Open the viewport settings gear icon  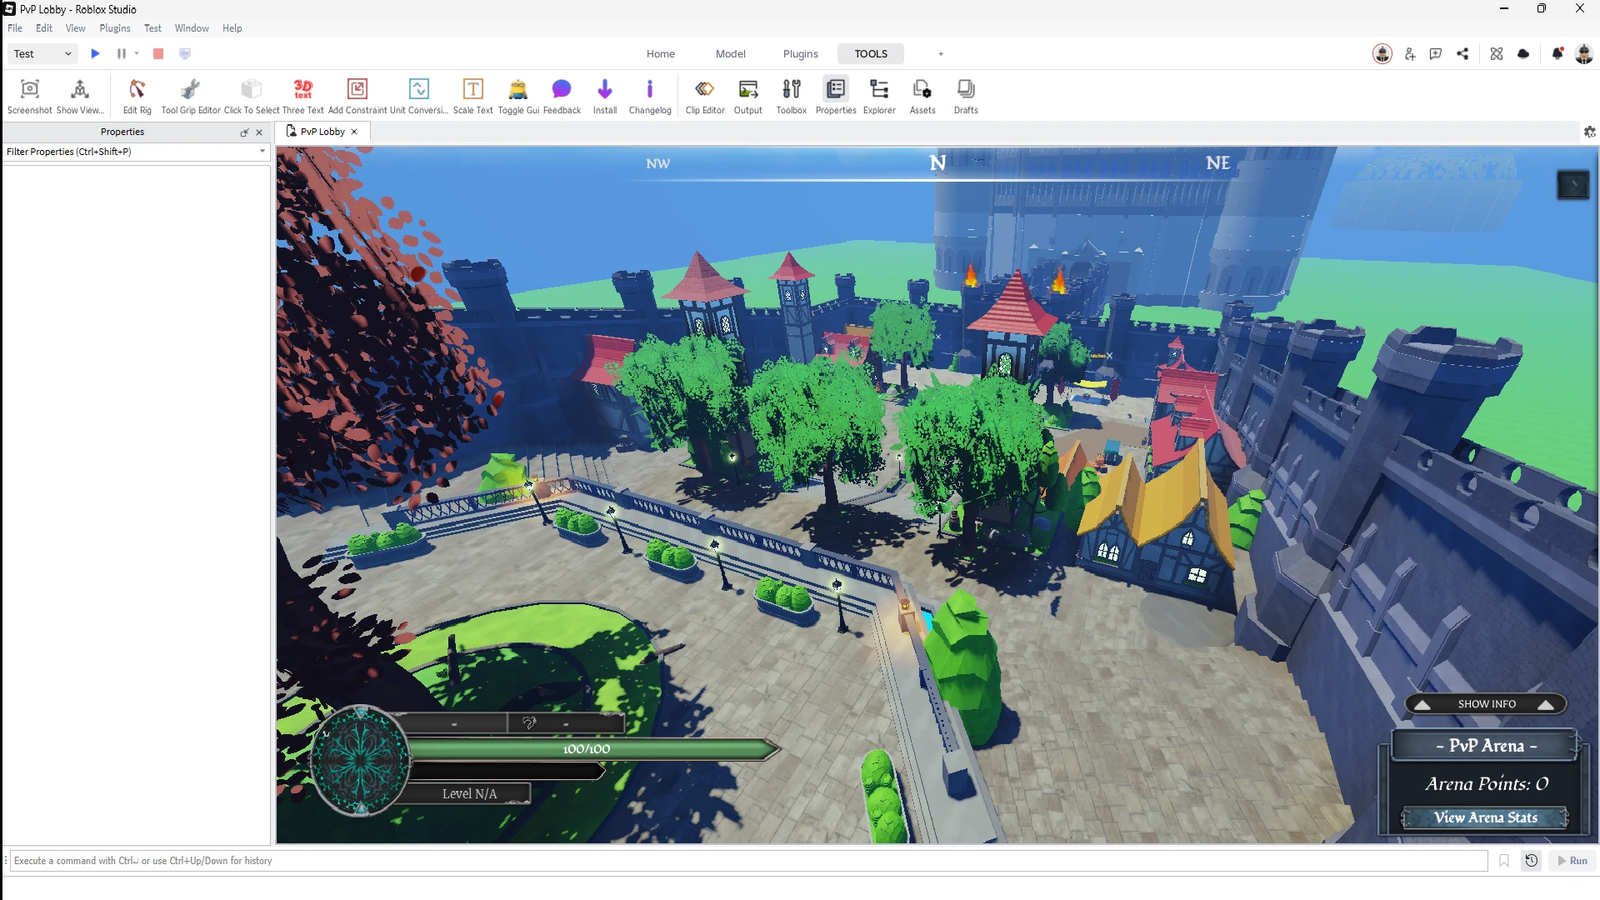1590,132
